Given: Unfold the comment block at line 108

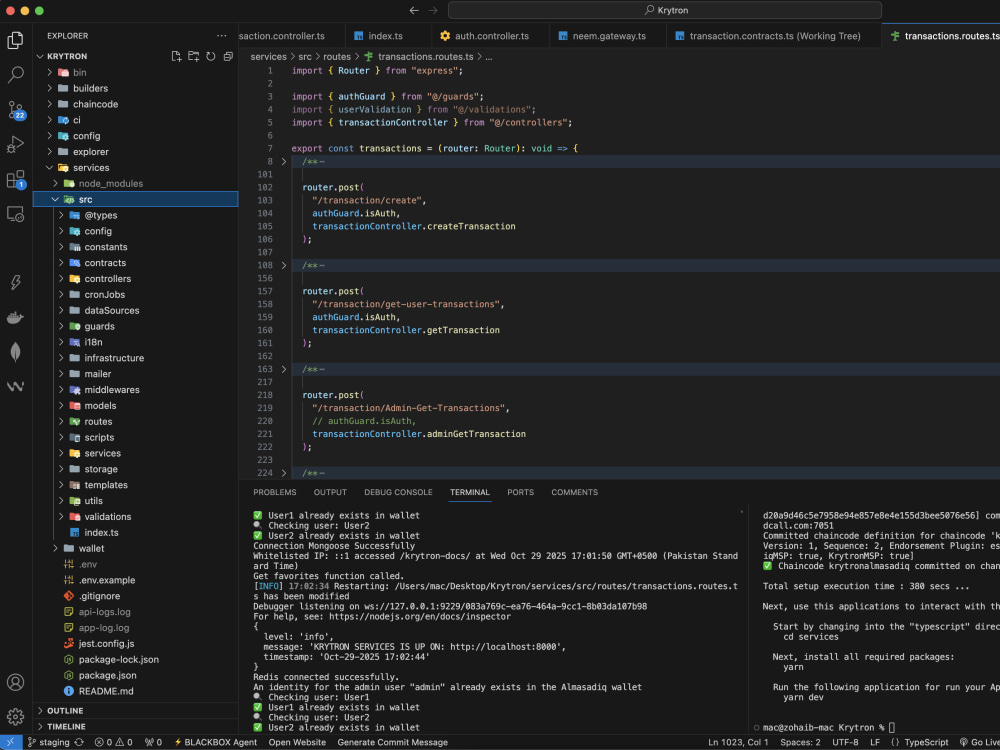Looking at the screenshot, I should (x=284, y=265).
